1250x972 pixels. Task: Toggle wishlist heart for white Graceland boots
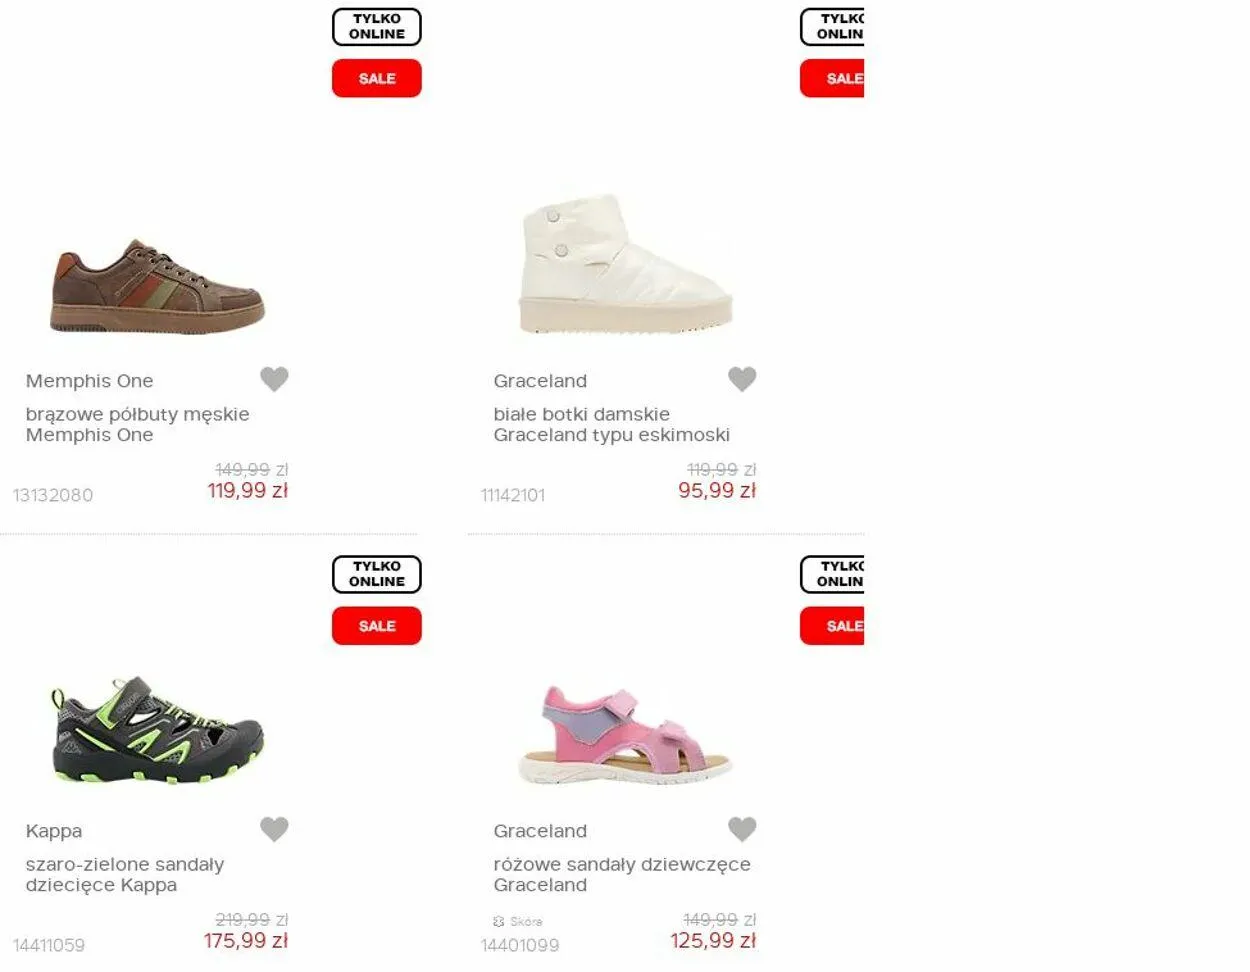pyautogui.click(x=742, y=379)
